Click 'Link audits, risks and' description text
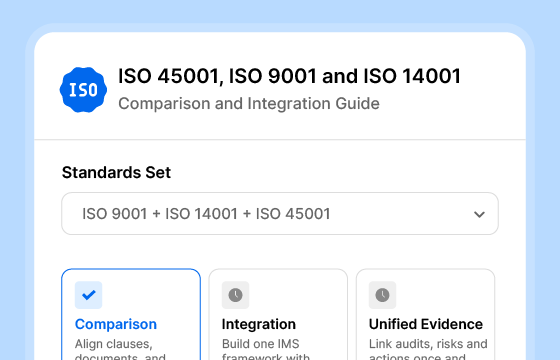The height and width of the screenshot is (360, 560). (x=428, y=344)
